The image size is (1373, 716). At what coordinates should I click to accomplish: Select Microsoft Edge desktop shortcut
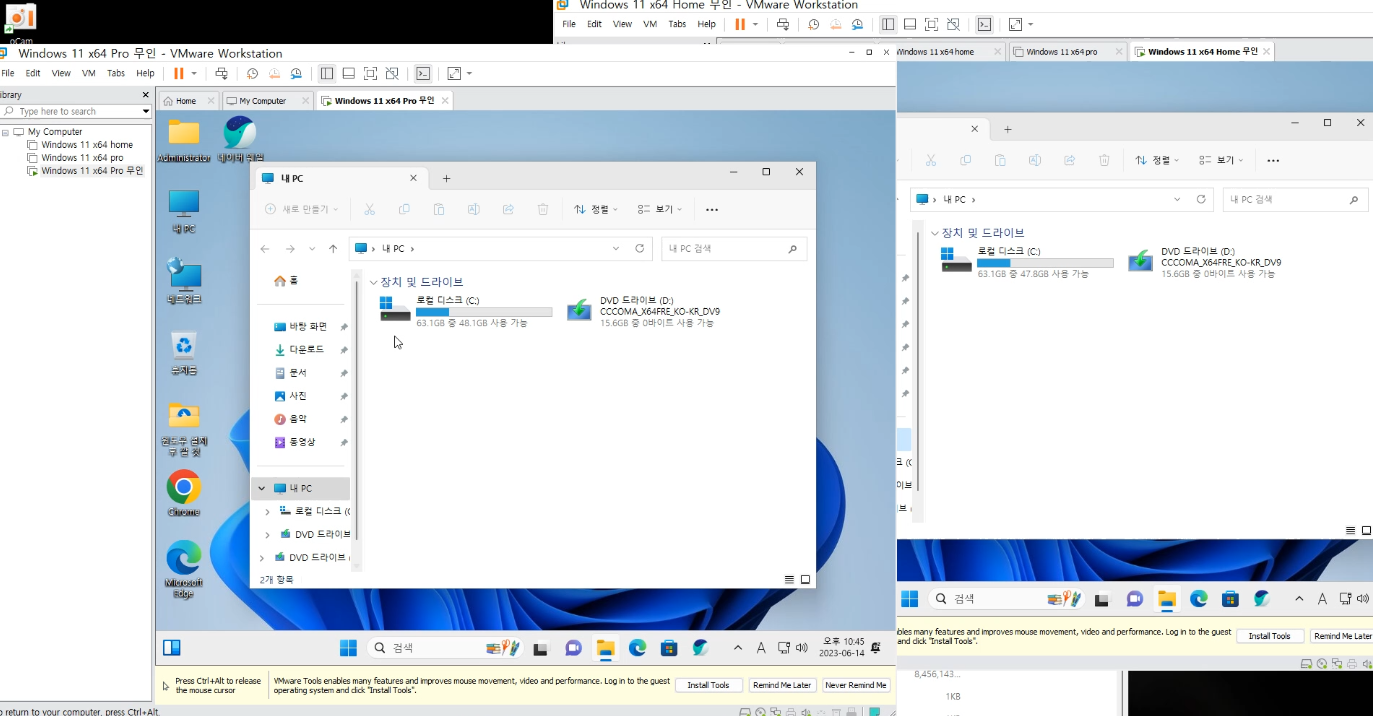pyautogui.click(x=184, y=569)
